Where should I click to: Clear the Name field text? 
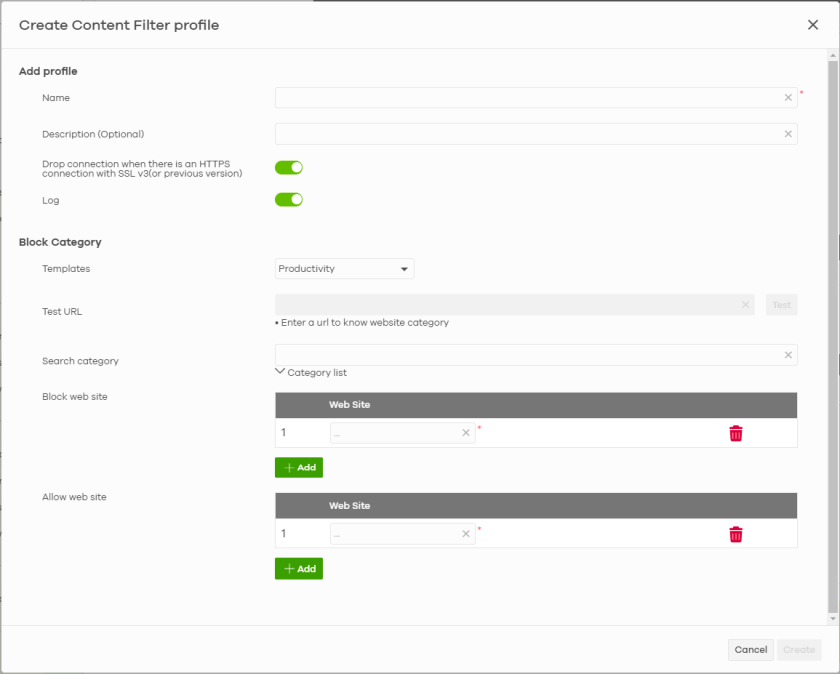788,98
